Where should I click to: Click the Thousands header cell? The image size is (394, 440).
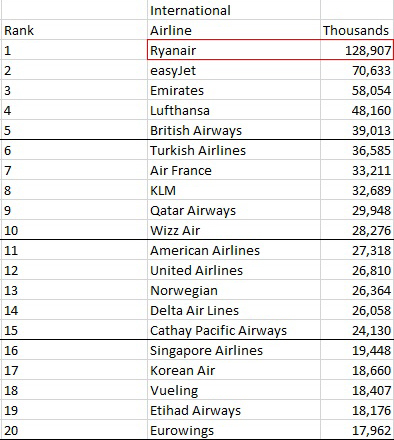point(357,30)
